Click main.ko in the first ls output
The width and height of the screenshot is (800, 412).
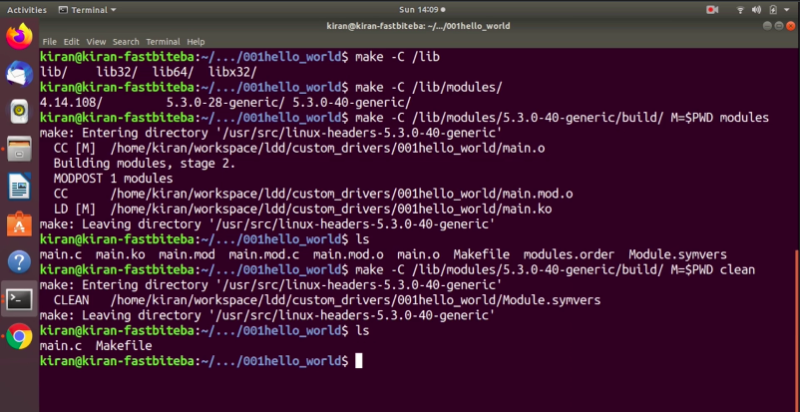pyautogui.click(x=120, y=254)
